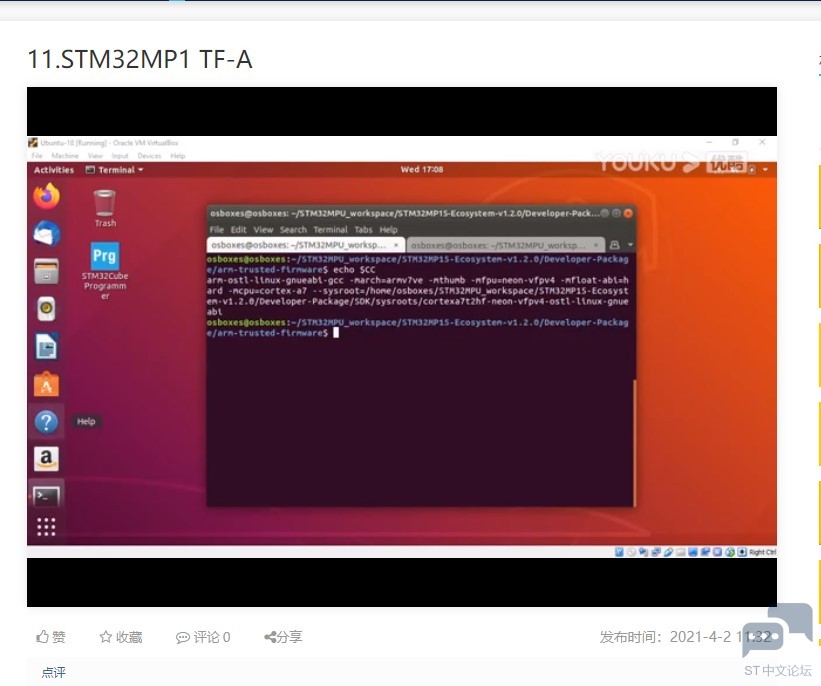Image resolution: width=821 pixels, height=686 pixels.
Task: Open VirtualBox Devices menu
Action: (149, 156)
